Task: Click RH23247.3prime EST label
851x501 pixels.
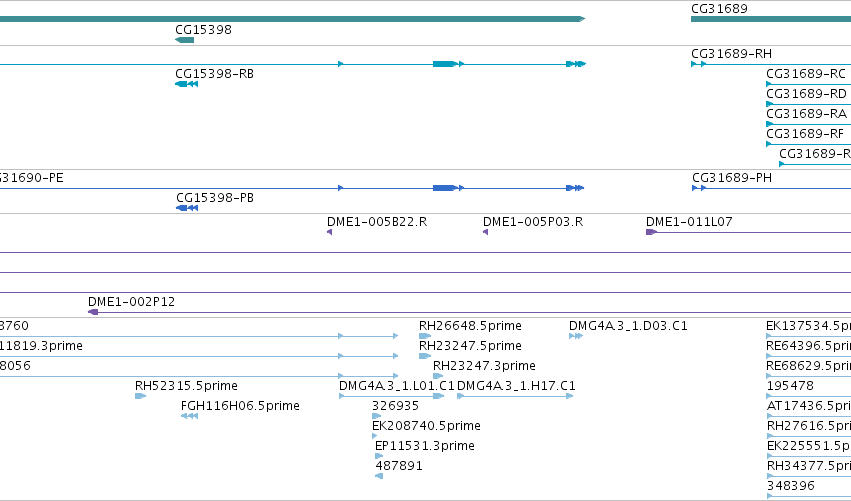Action: 484,366
